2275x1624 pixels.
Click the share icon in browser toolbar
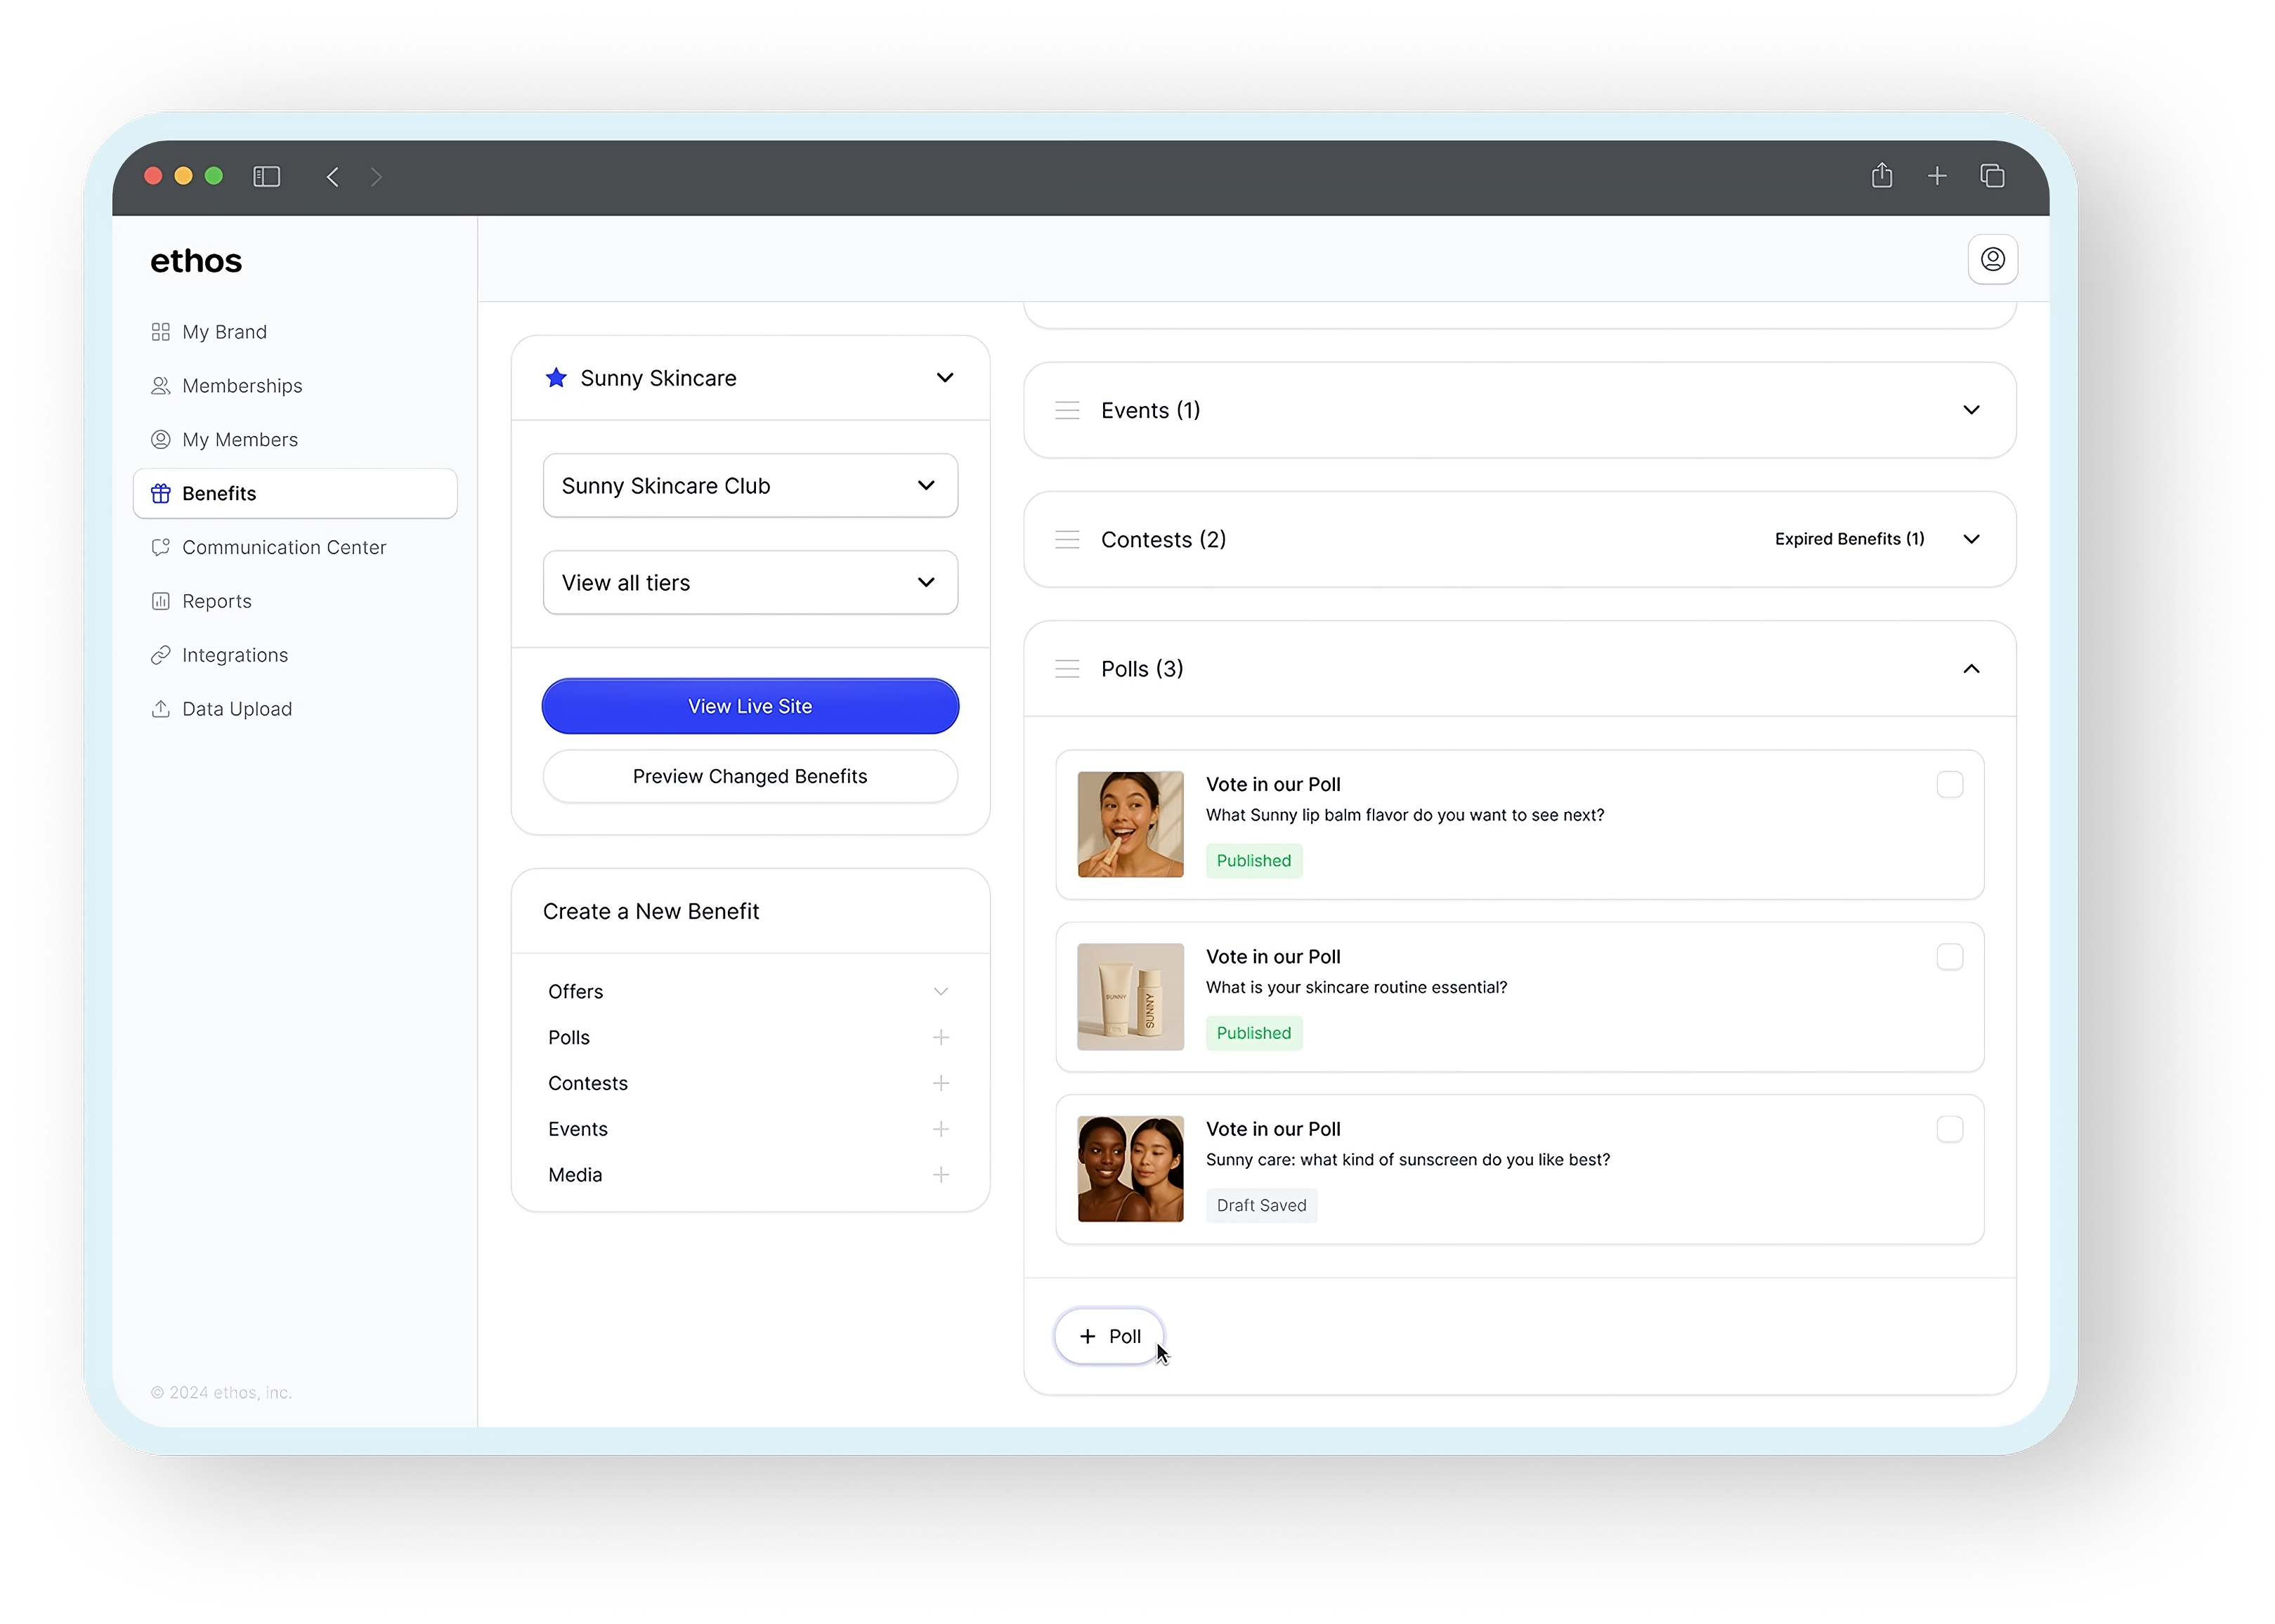tap(1881, 176)
